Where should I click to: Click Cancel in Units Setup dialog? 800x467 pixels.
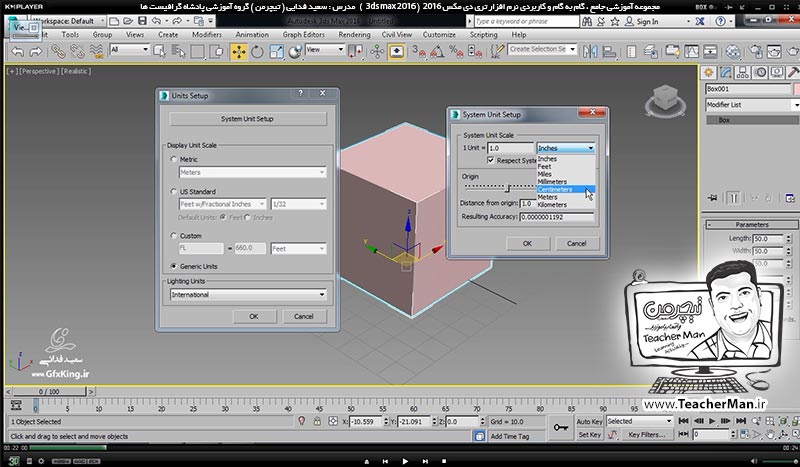(x=304, y=316)
